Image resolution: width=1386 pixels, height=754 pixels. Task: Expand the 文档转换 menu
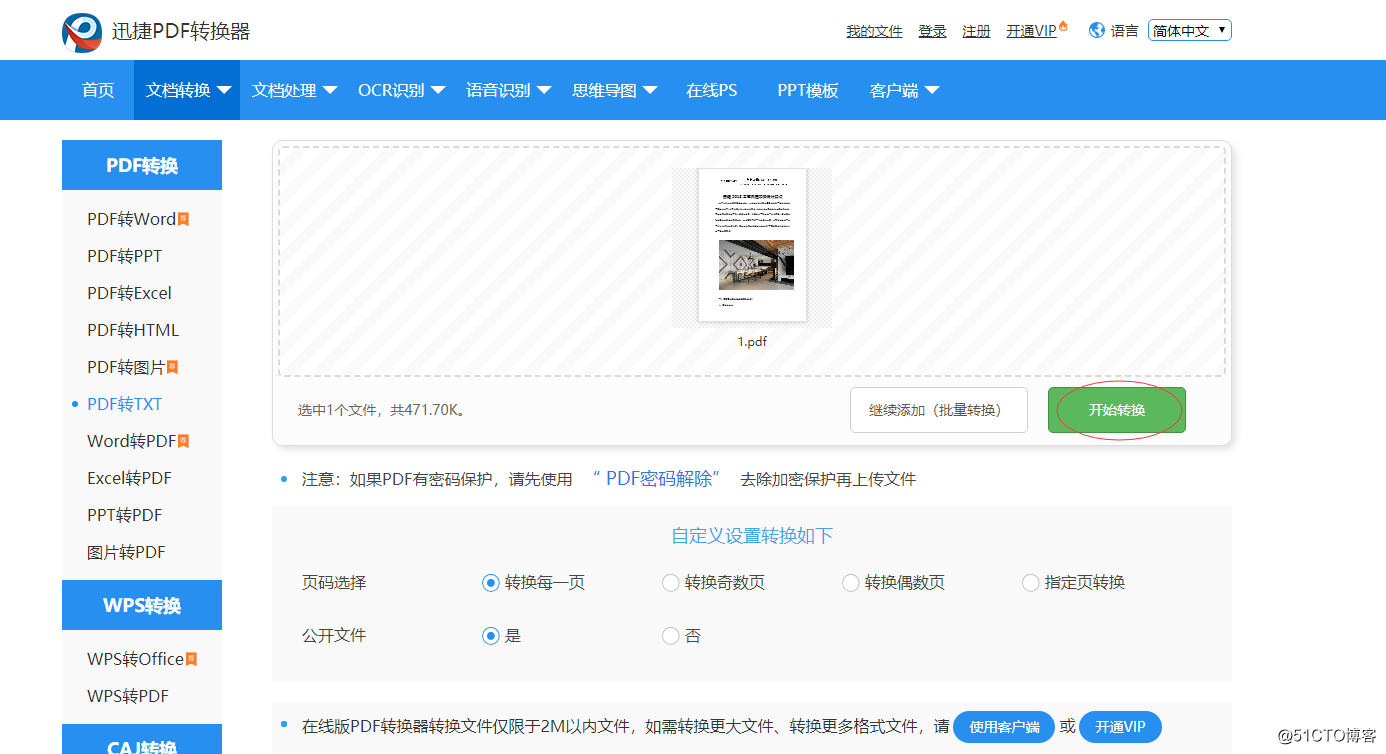(x=188, y=90)
